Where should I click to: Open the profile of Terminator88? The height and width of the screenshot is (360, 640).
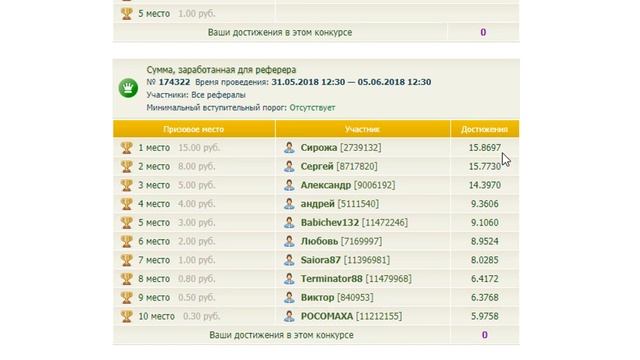click(331, 279)
